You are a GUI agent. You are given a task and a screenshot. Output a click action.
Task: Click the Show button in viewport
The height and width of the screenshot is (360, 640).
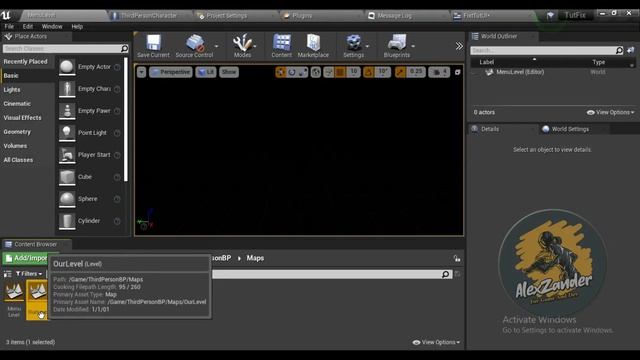229,72
